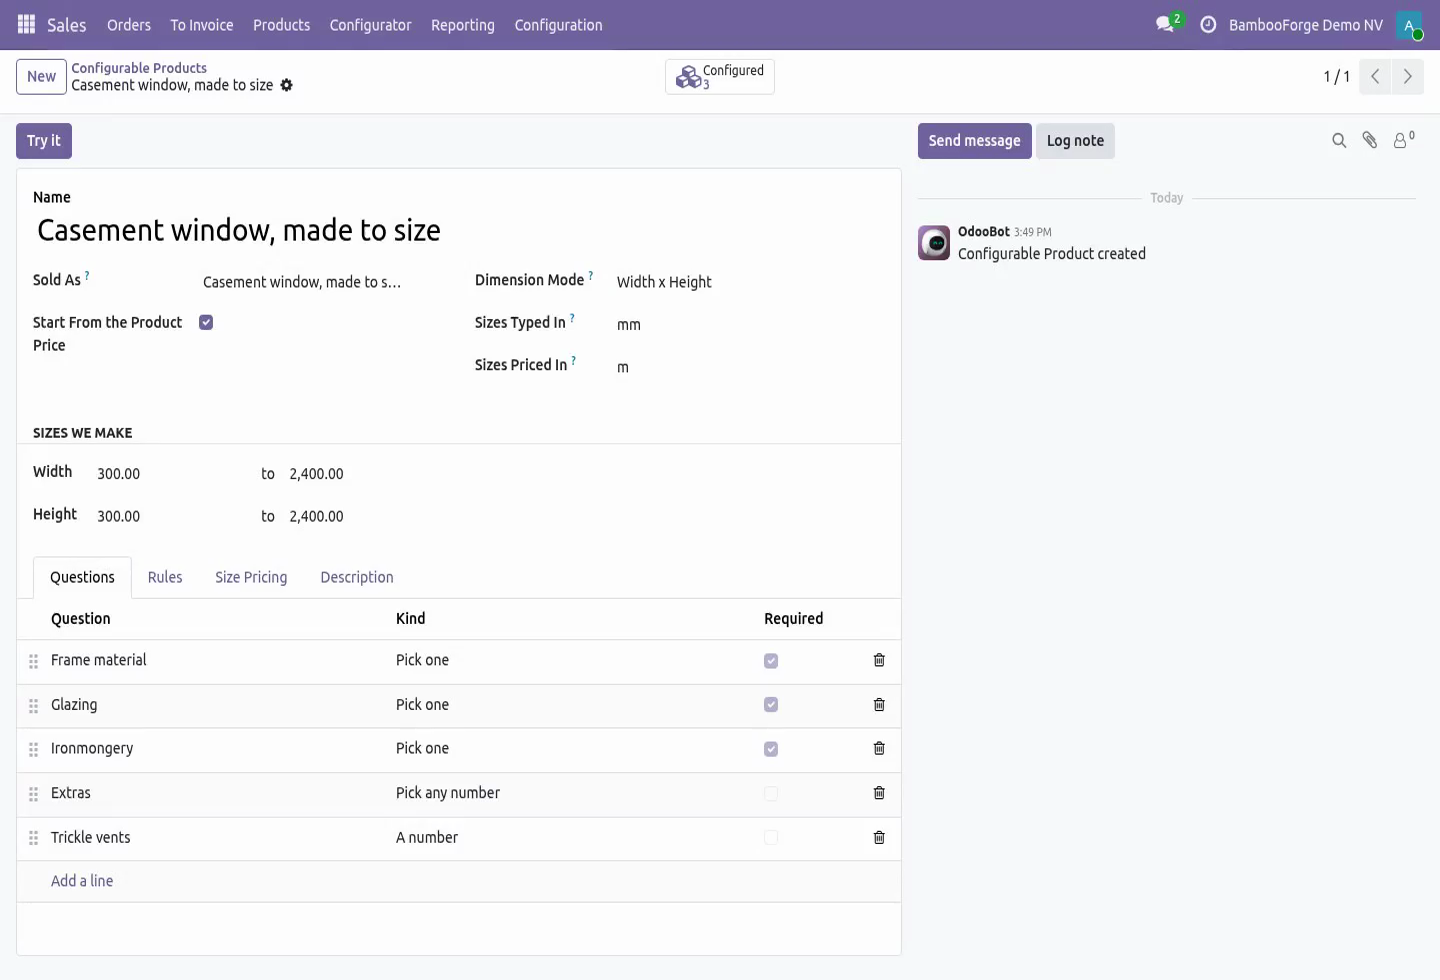Open the user avatar menu
Image resolution: width=1440 pixels, height=980 pixels.
point(1410,25)
